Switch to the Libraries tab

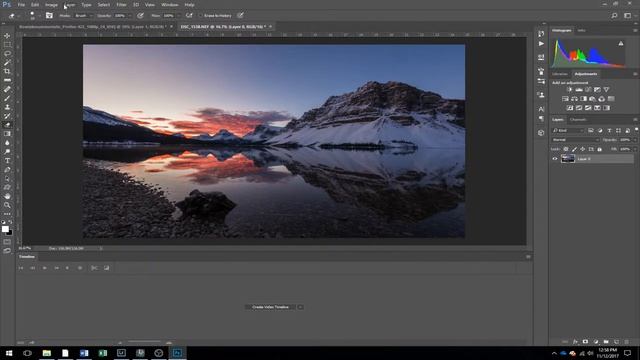[x=560, y=74]
